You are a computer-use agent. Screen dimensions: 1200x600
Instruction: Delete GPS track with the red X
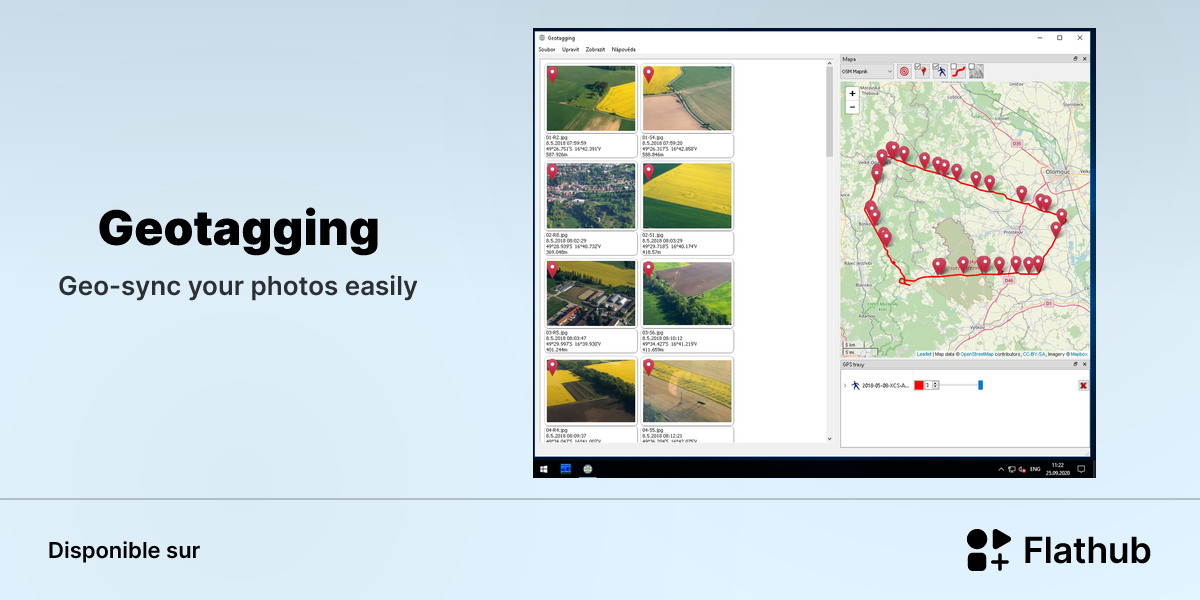tap(1083, 385)
